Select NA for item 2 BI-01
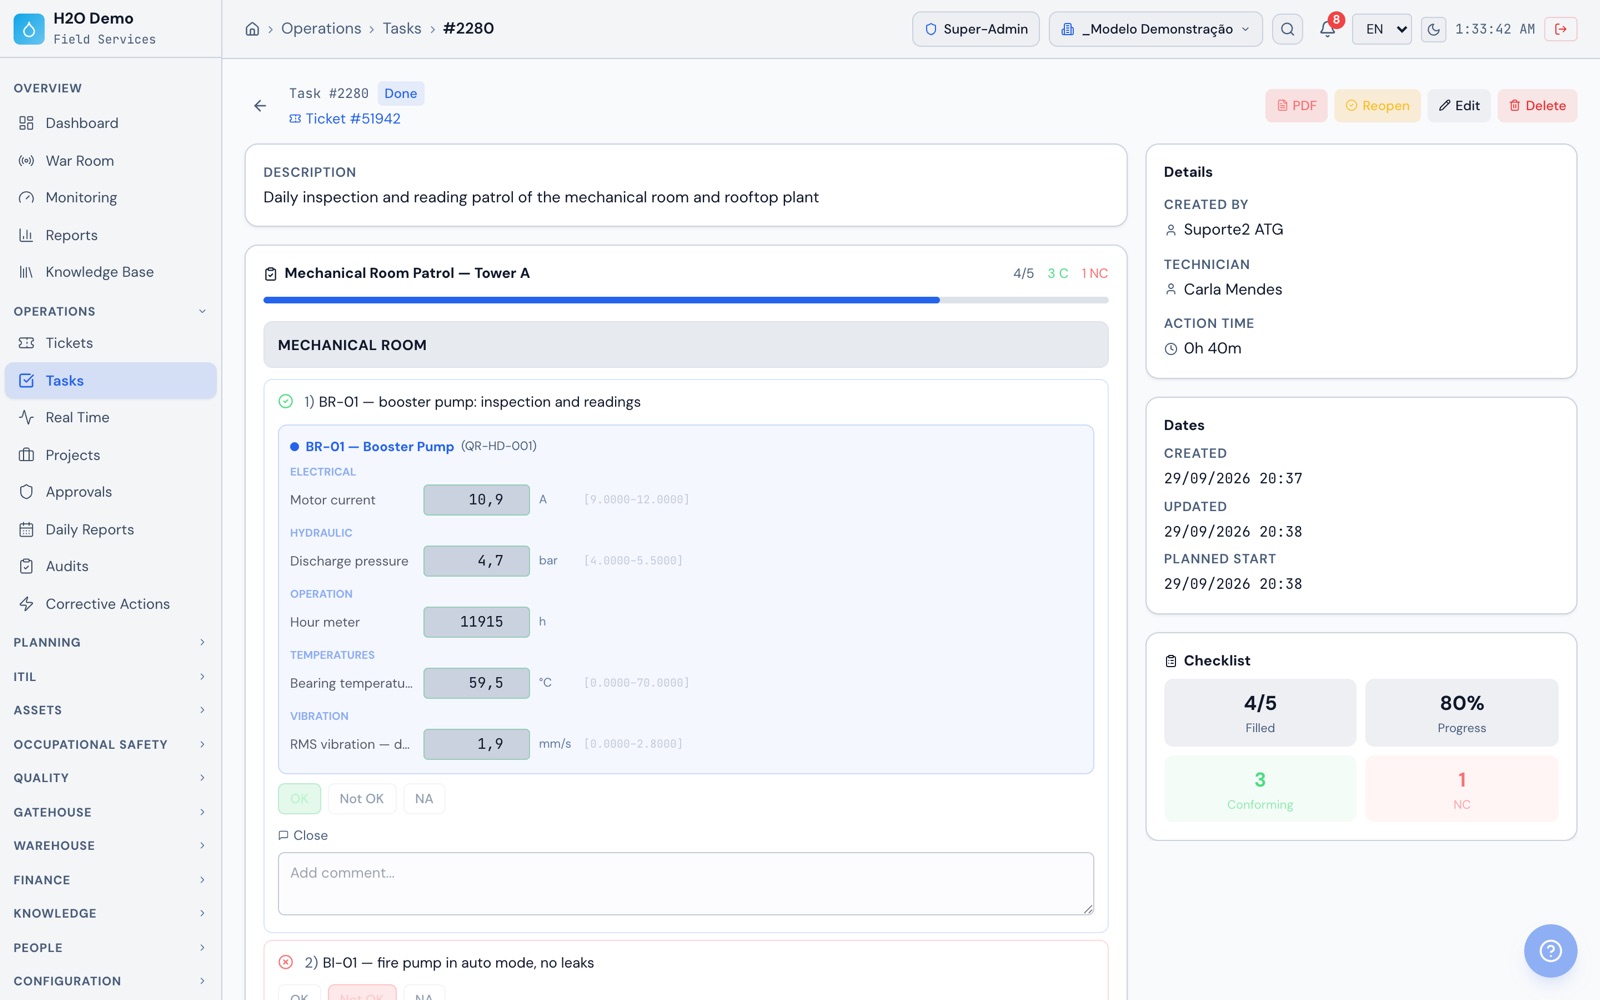This screenshot has height=1000, width=1600. pyautogui.click(x=424, y=993)
